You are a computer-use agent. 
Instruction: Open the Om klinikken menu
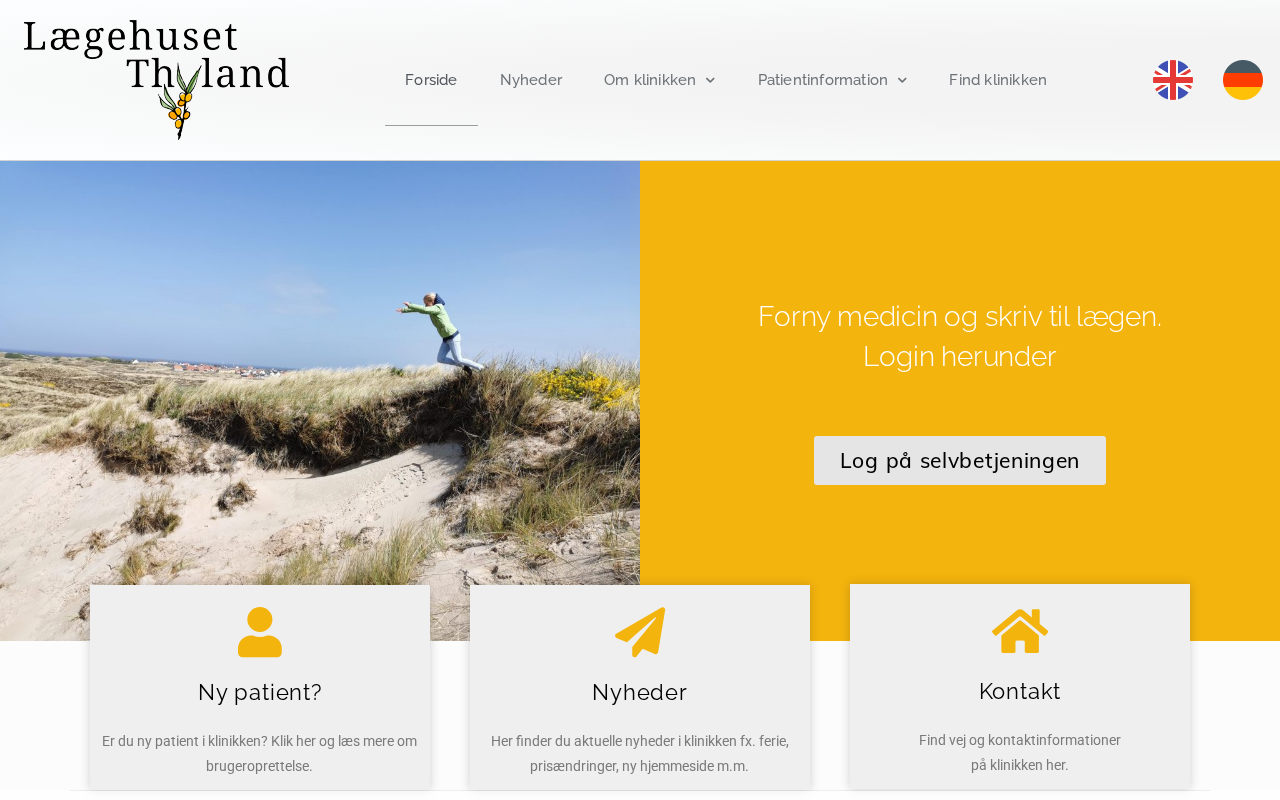tap(650, 80)
